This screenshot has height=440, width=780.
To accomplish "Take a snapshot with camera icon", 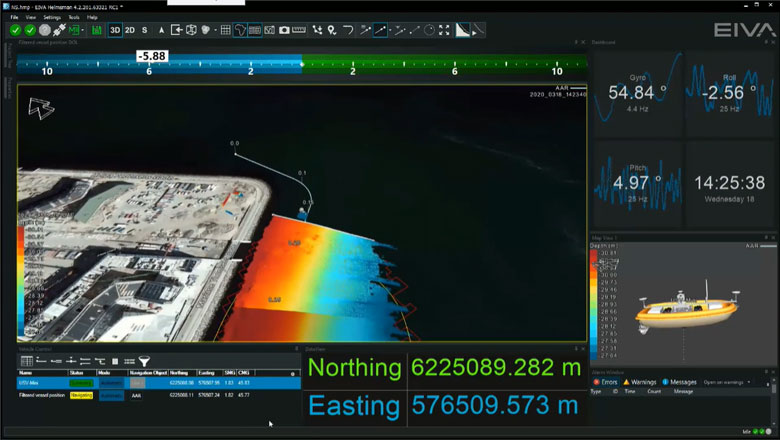I will click(x=284, y=30).
